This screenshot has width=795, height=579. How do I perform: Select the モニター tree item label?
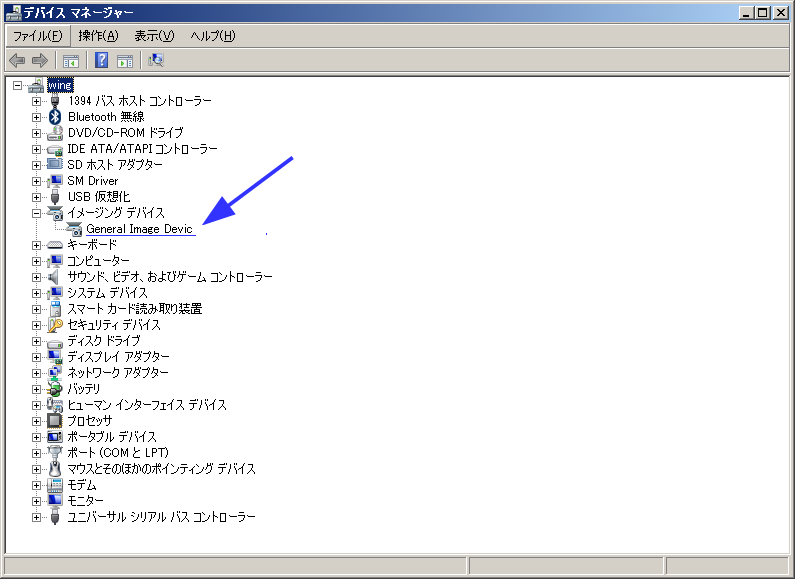(85, 501)
